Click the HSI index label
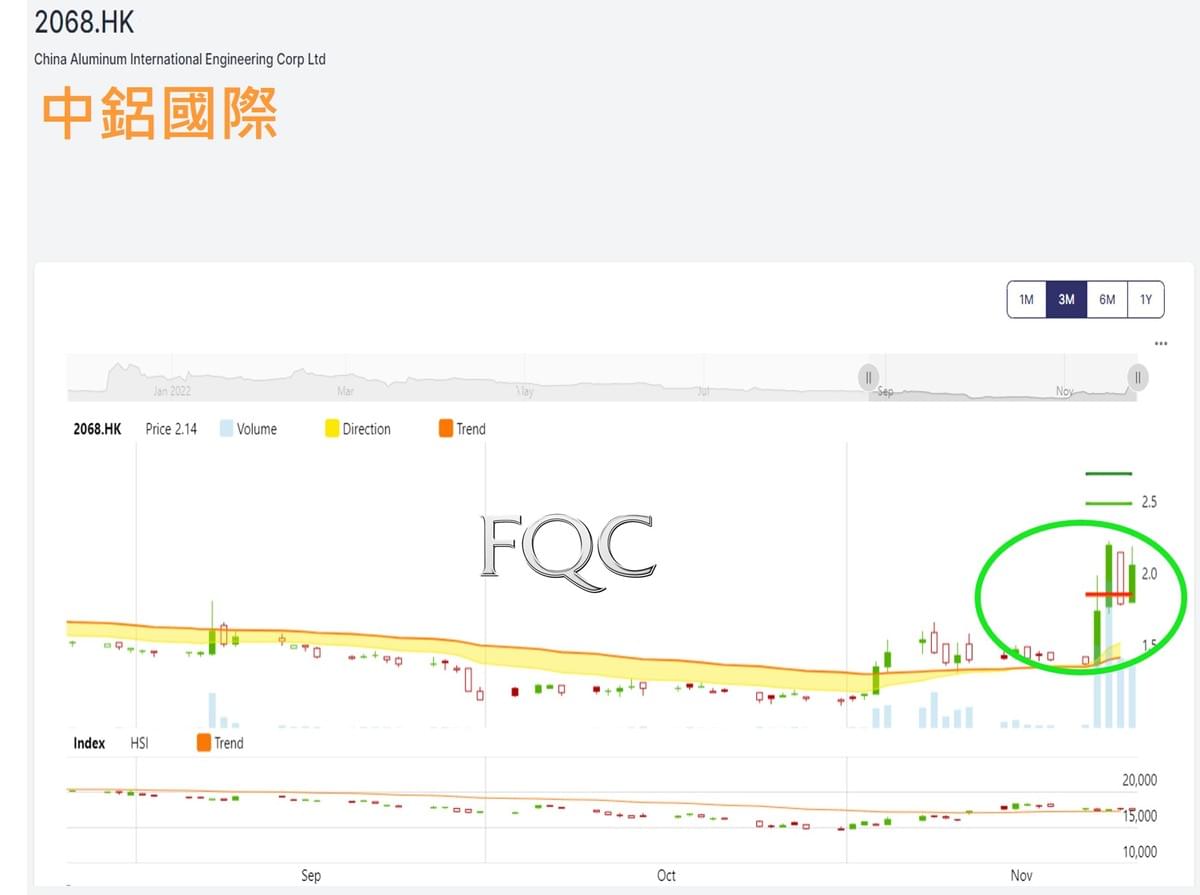The image size is (1200, 895). pos(140,743)
